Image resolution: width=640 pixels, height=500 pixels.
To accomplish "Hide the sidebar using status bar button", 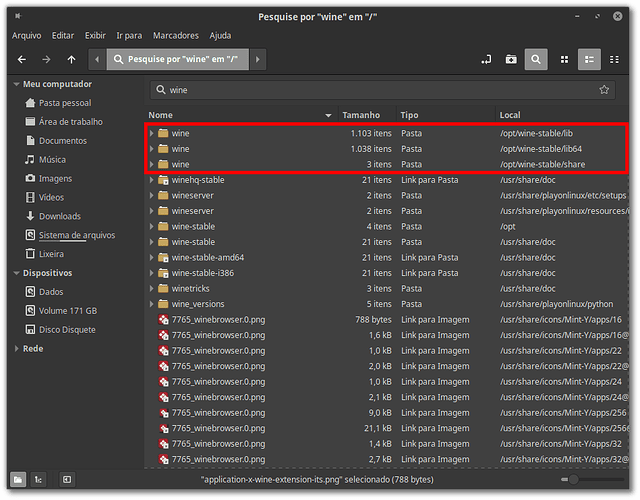I will [67, 480].
